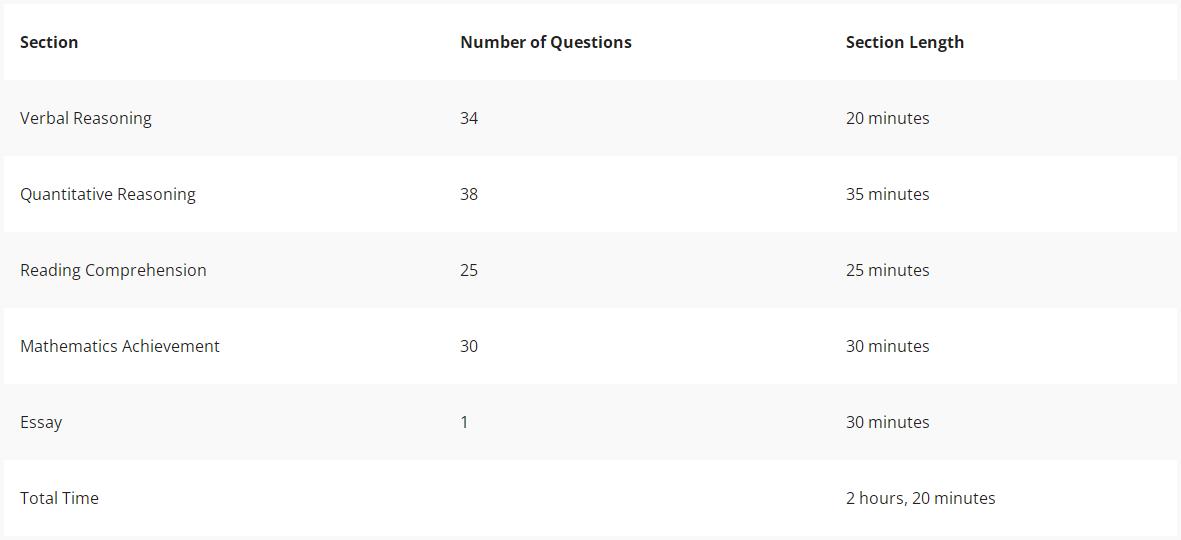
Task: Click the 30 questions value for Mathematics
Action: (468, 346)
